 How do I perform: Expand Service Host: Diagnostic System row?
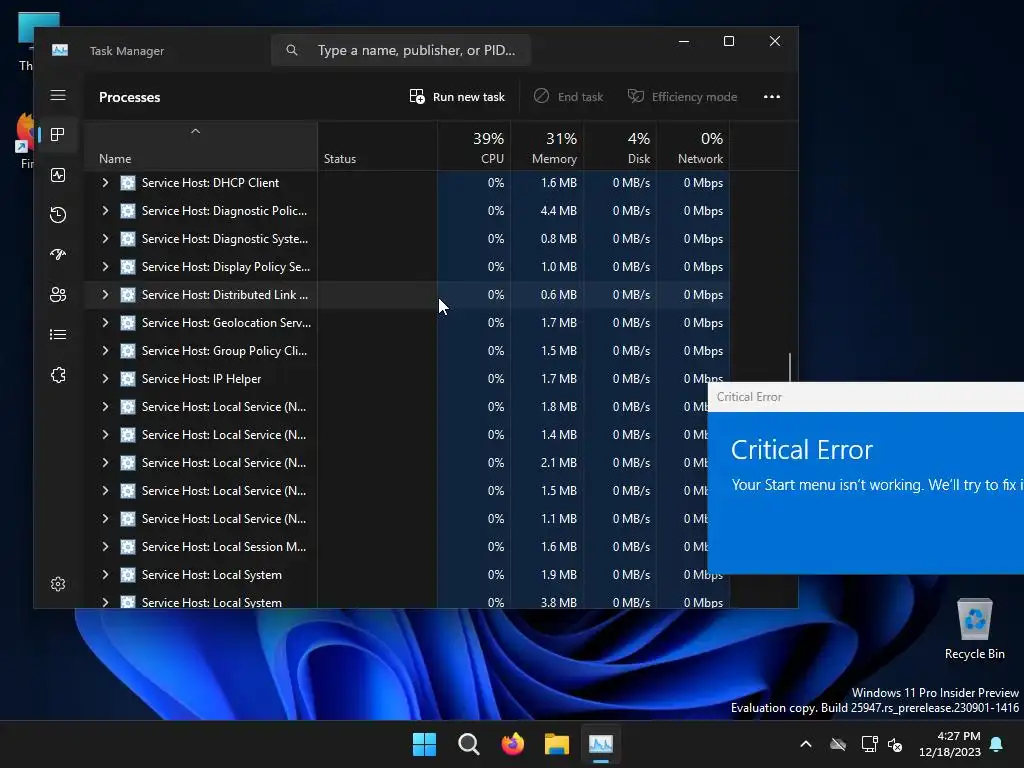105,238
